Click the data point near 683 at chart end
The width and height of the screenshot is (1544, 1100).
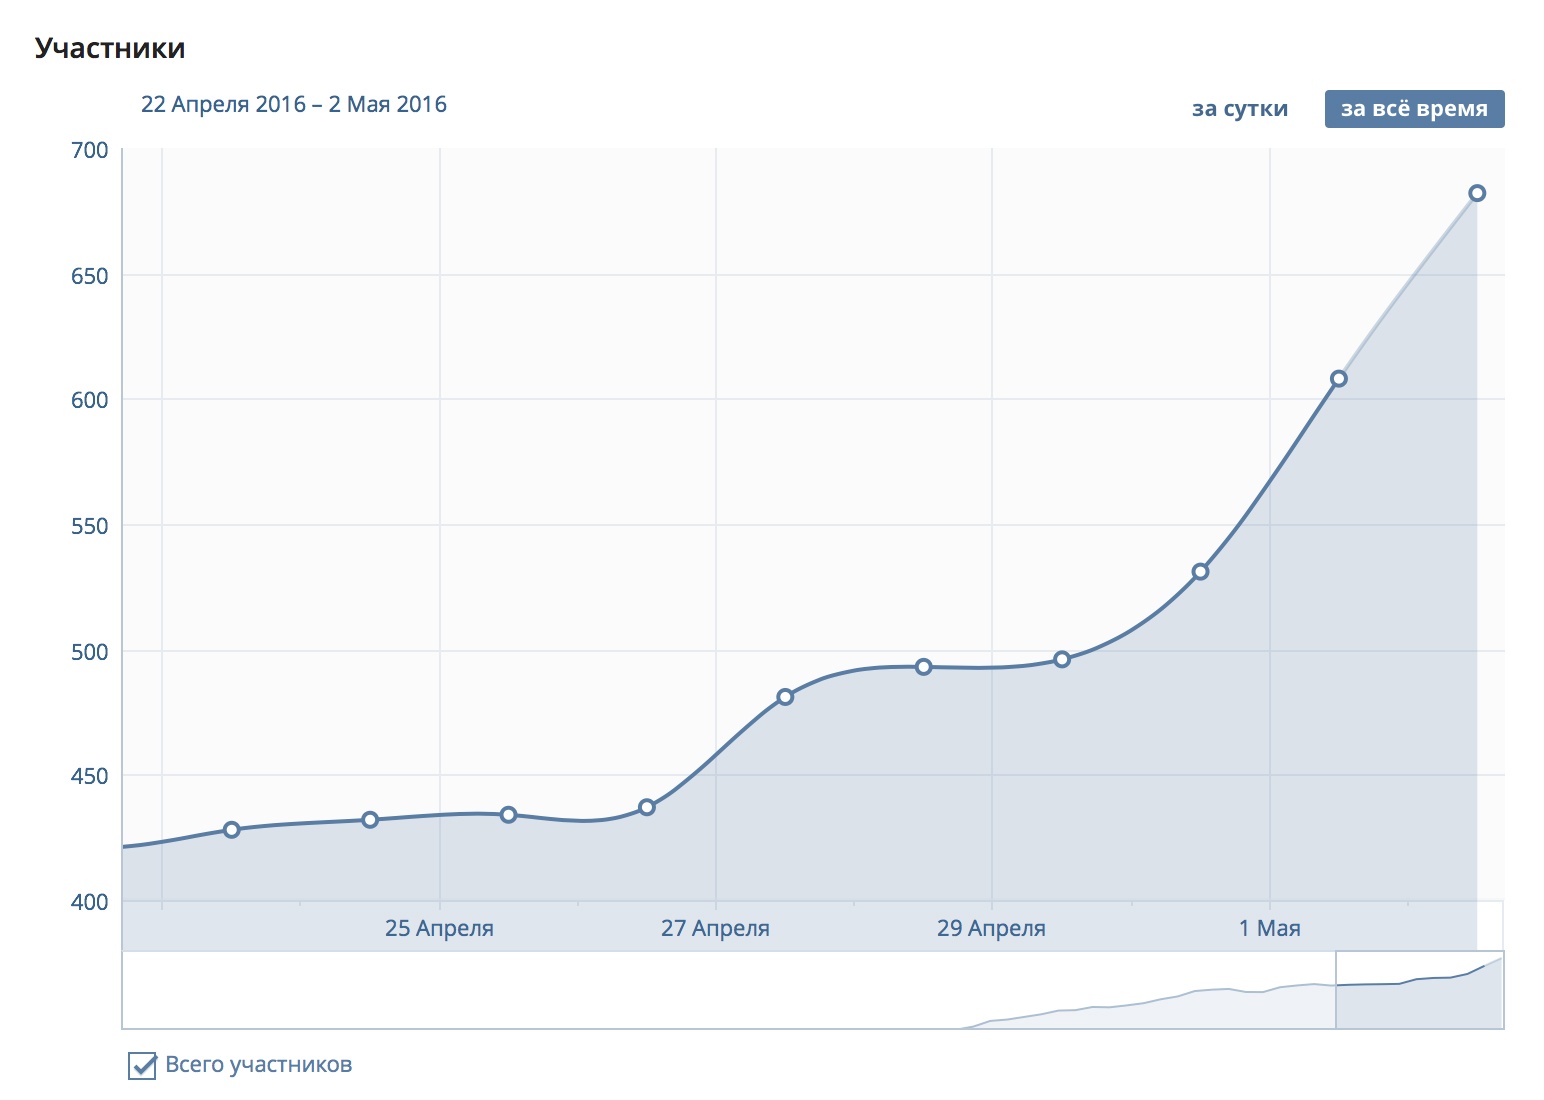coord(1477,193)
